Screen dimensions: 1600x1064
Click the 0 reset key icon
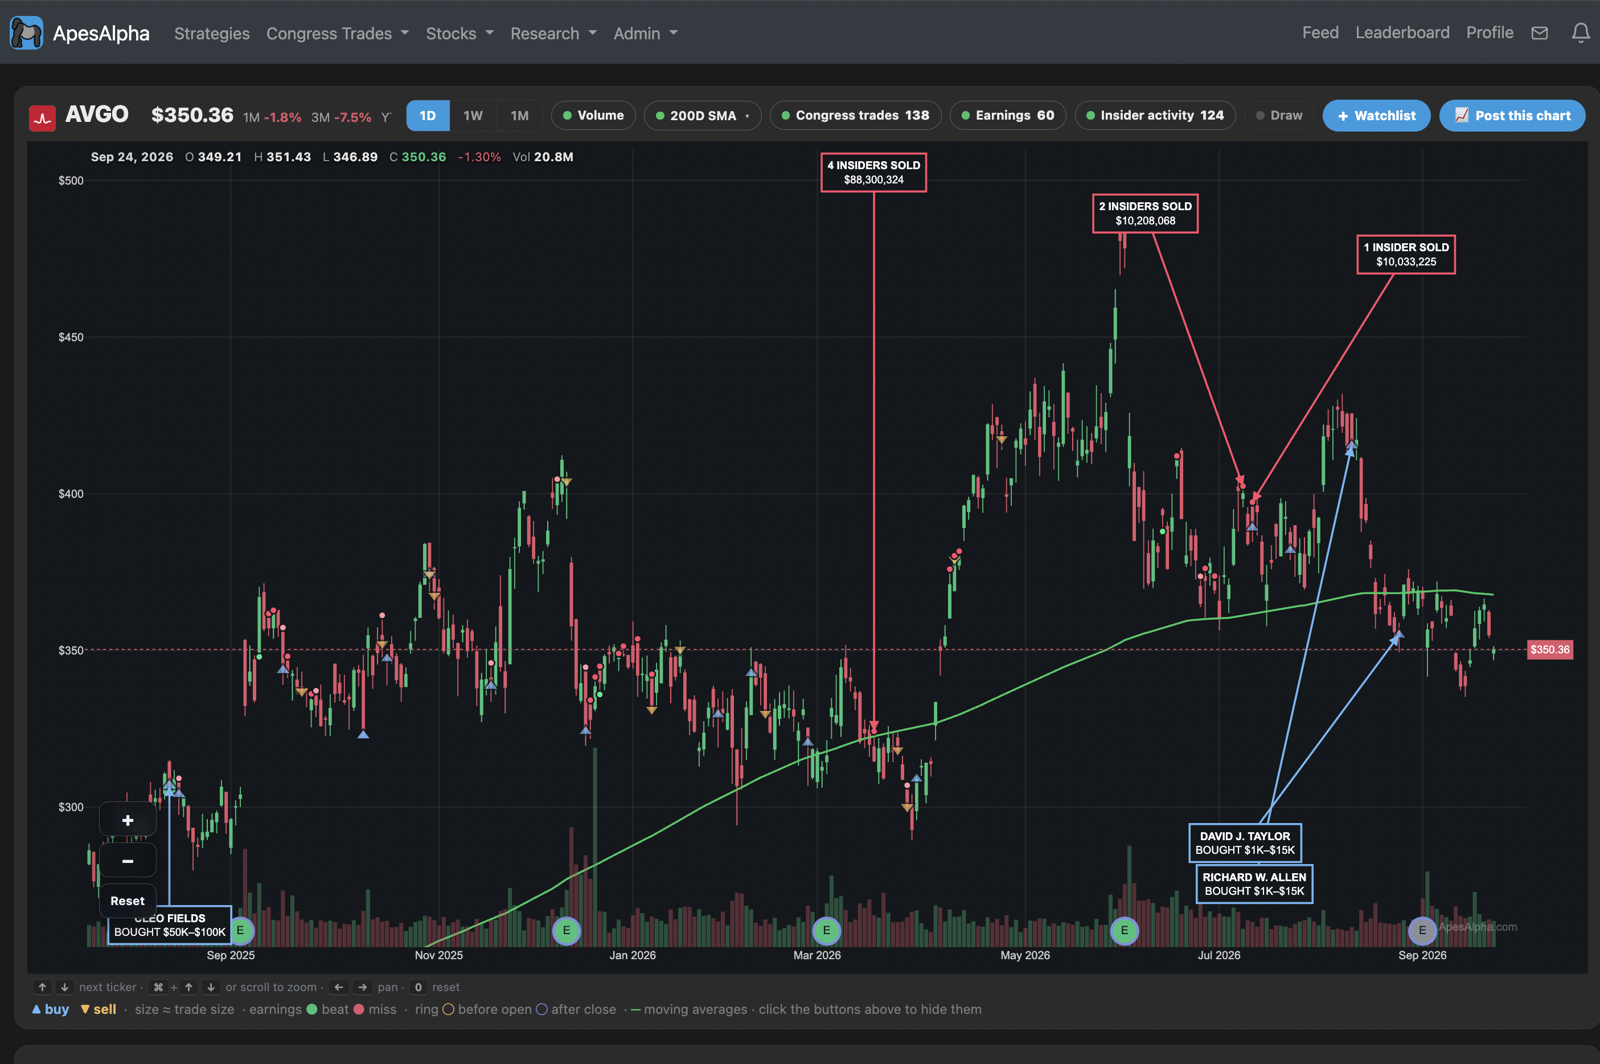point(418,987)
